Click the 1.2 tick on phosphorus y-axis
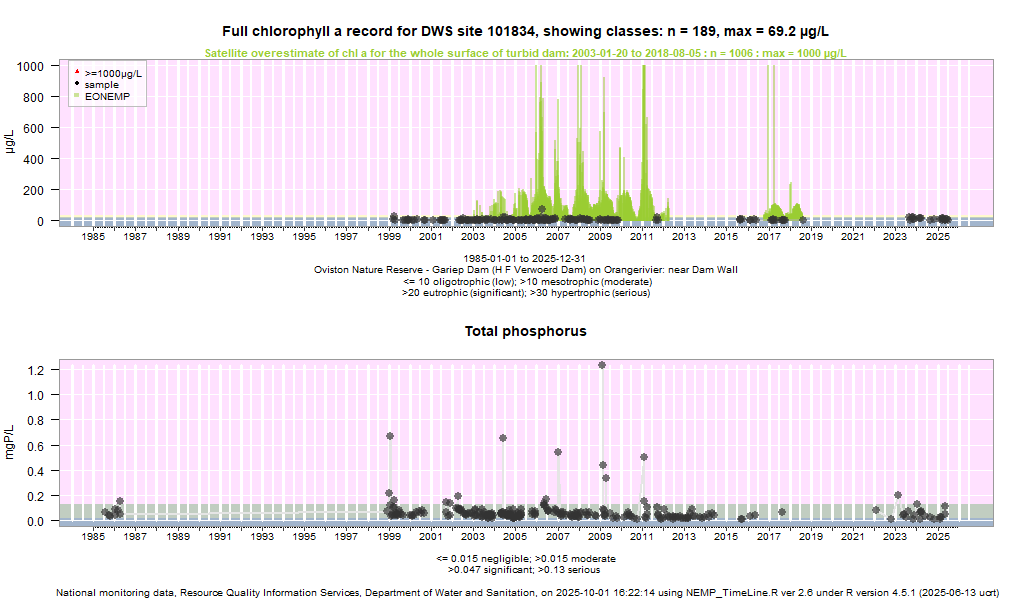This screenshot has width=1024, height=600. tap(36, 370)
